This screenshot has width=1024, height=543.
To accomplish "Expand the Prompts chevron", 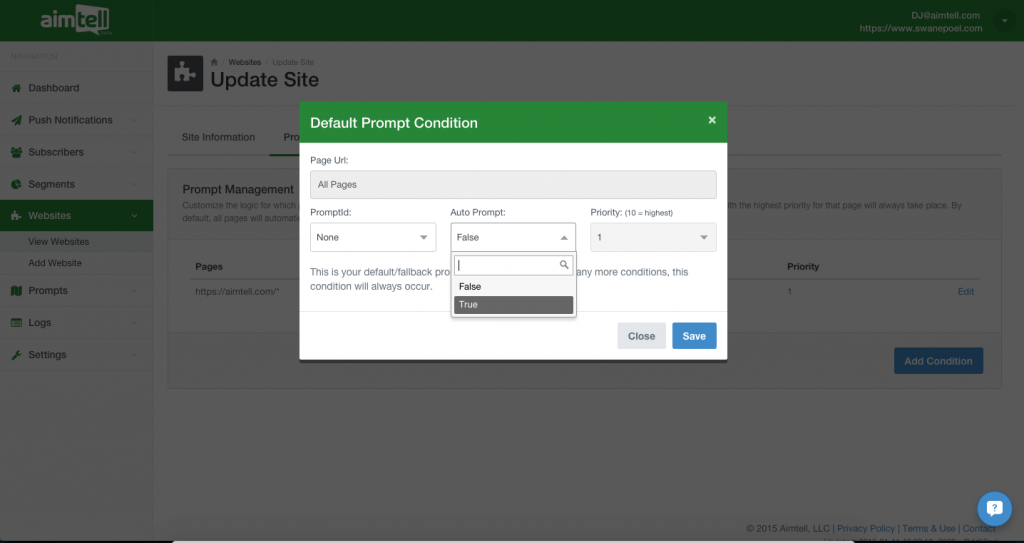I will click(133, 291).
